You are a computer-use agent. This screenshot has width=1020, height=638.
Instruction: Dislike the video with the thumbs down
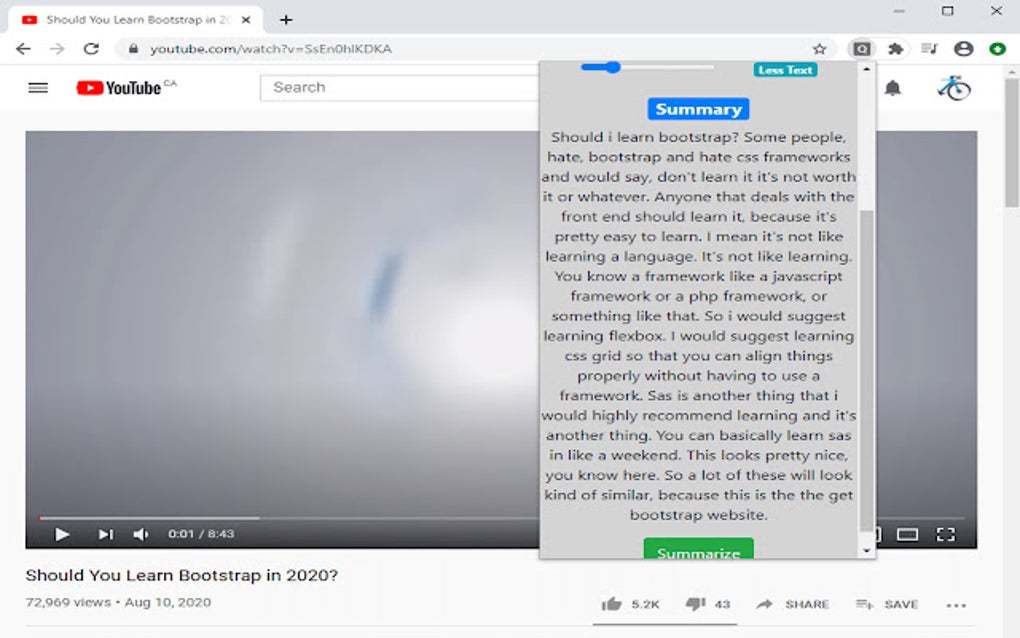(697, 604)
